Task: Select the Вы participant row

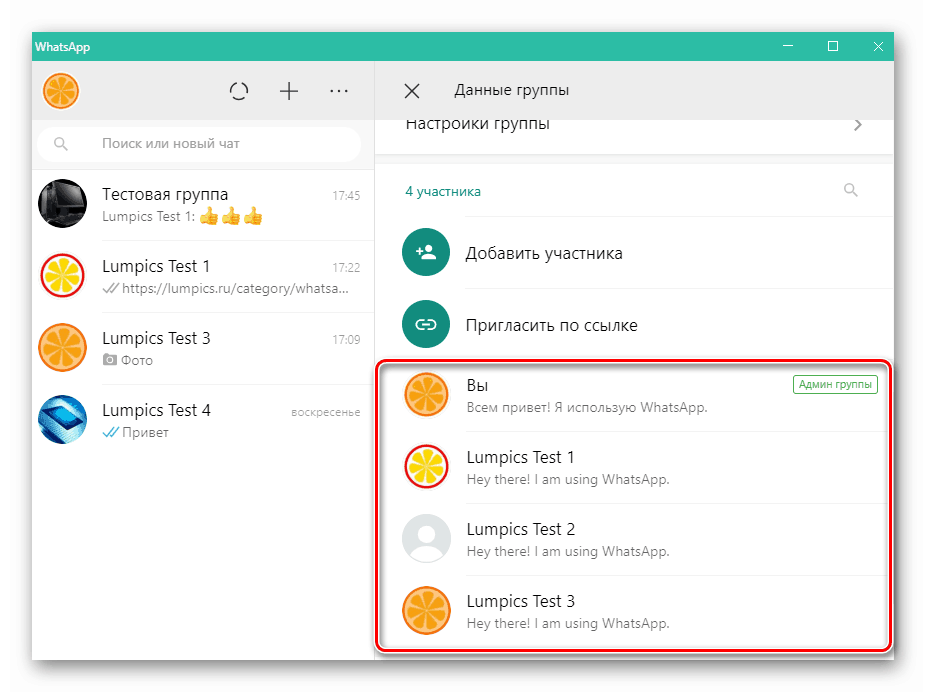Action: [x=634, y=395]
